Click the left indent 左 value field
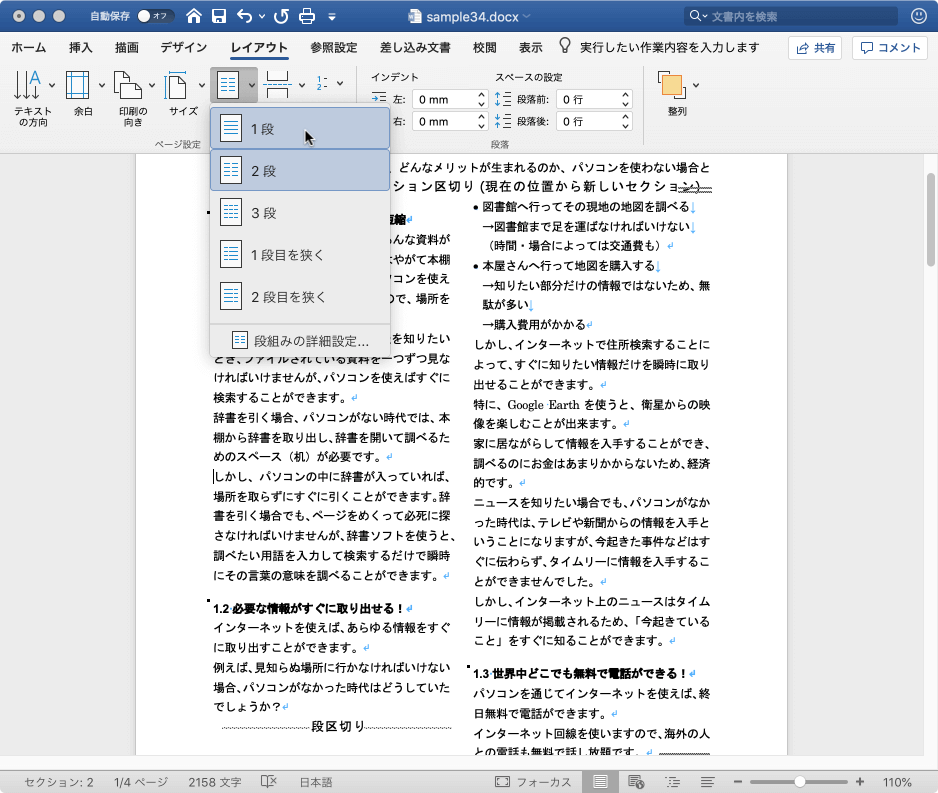The width and height of the screenshot is (938, 793). coord(444,99)
